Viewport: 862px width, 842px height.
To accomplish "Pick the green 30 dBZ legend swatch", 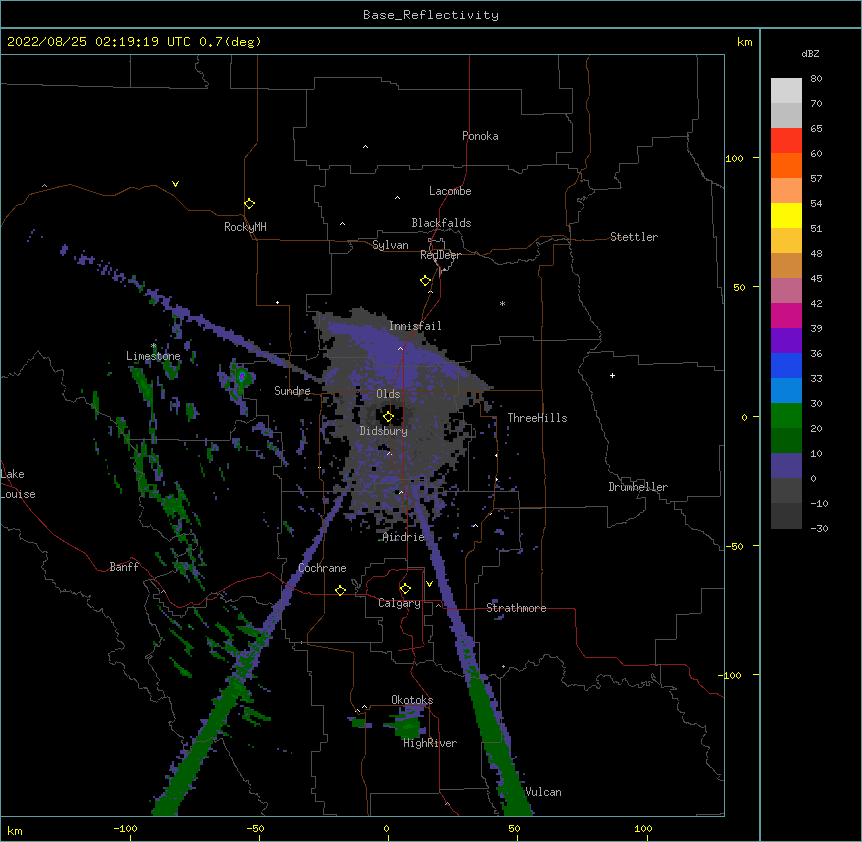I will click(x=786, y=416).
